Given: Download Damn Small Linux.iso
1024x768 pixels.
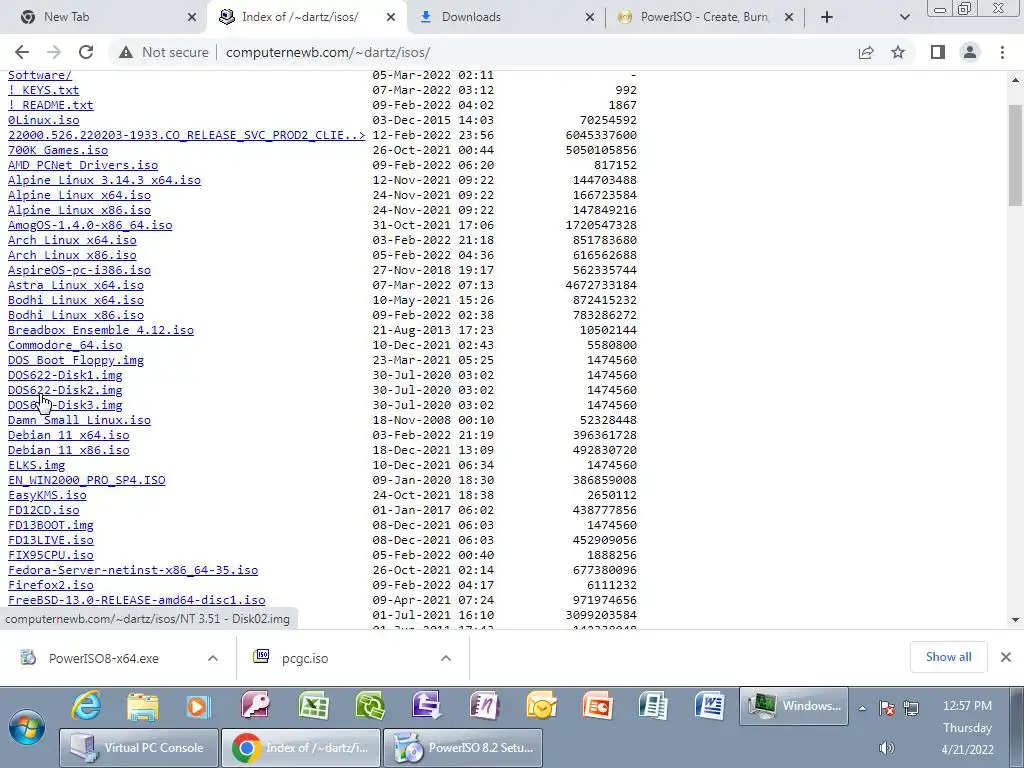Looking at the screenshot, I should (x=79, y=421).
